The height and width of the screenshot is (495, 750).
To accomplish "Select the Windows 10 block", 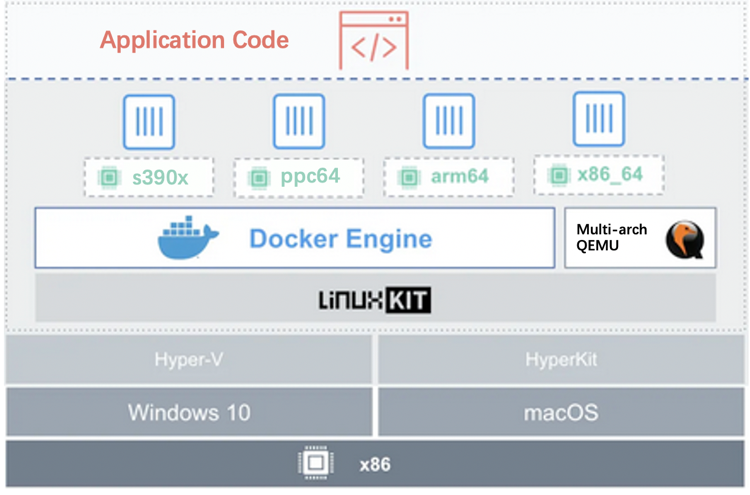I will 189,412.
